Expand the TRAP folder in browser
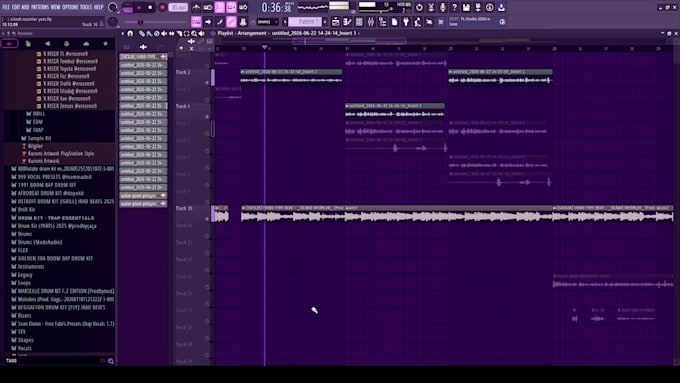680x383 pixels. pyautogui.click(x=35, y=130)
